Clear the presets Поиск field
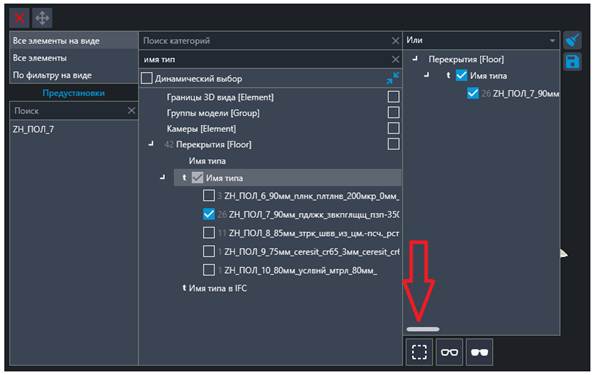This screenshot has height=375, width=594. click(x=131, y=110)
